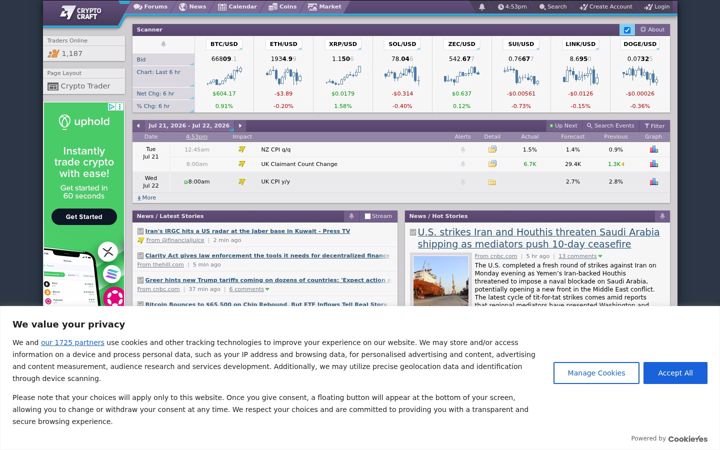720x450 pixels.
Task: Click the UK CPI y/y impact icon
Action: (242, 182)
